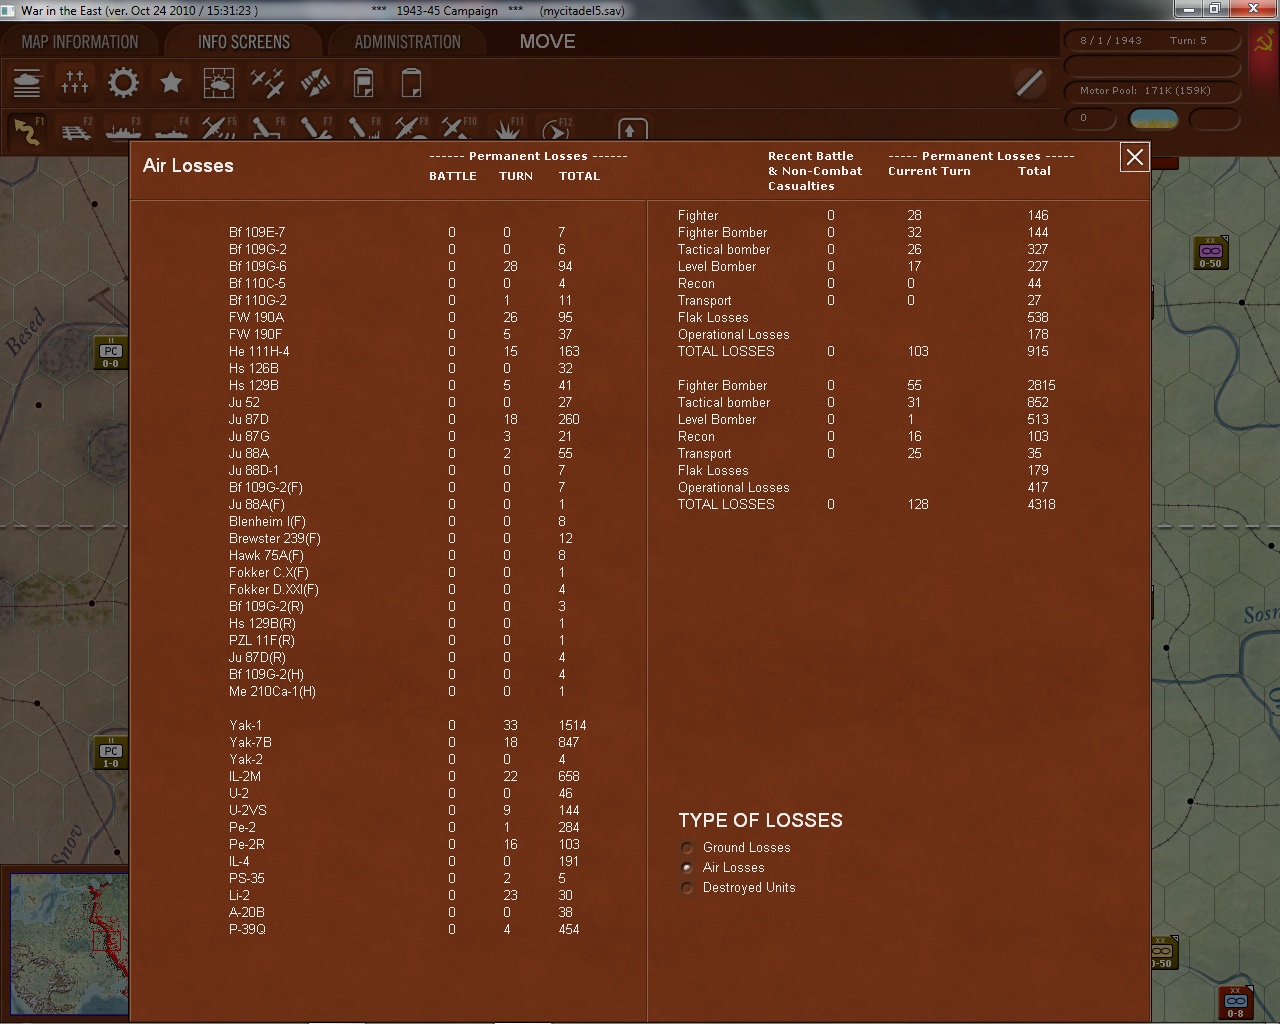Click the Motor Pool 171K display
Viewport: 1280px width, 1024px height.
1150,91
